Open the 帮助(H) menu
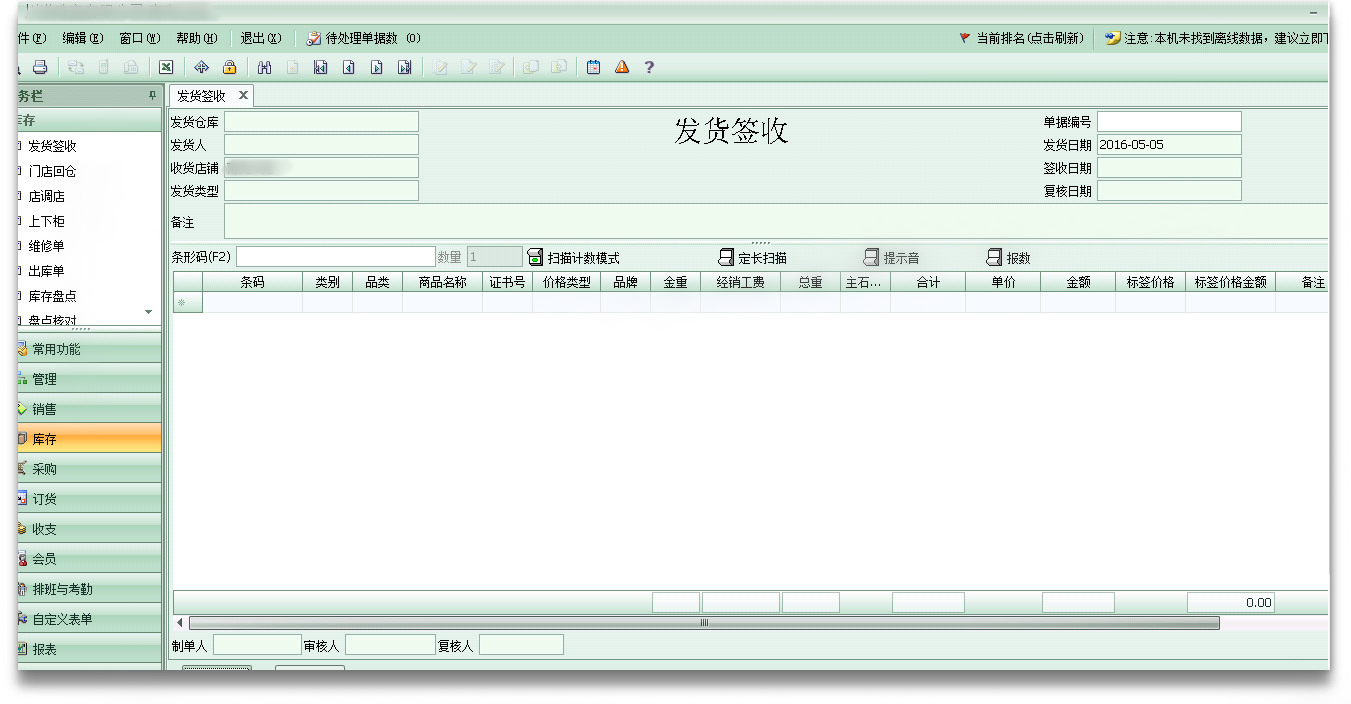Screen dimensions: 1351x704 click(196, 38)
